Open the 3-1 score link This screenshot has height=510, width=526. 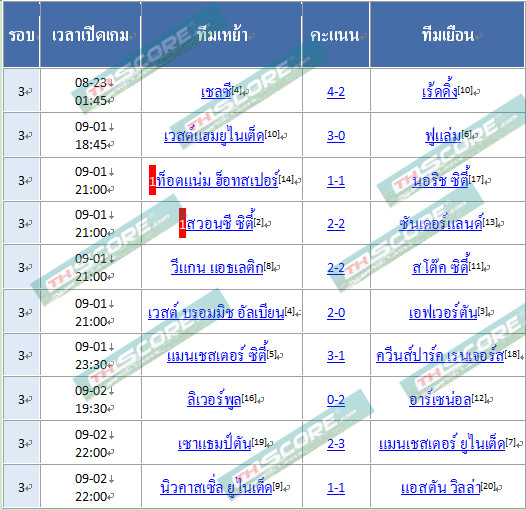(336, 356)
